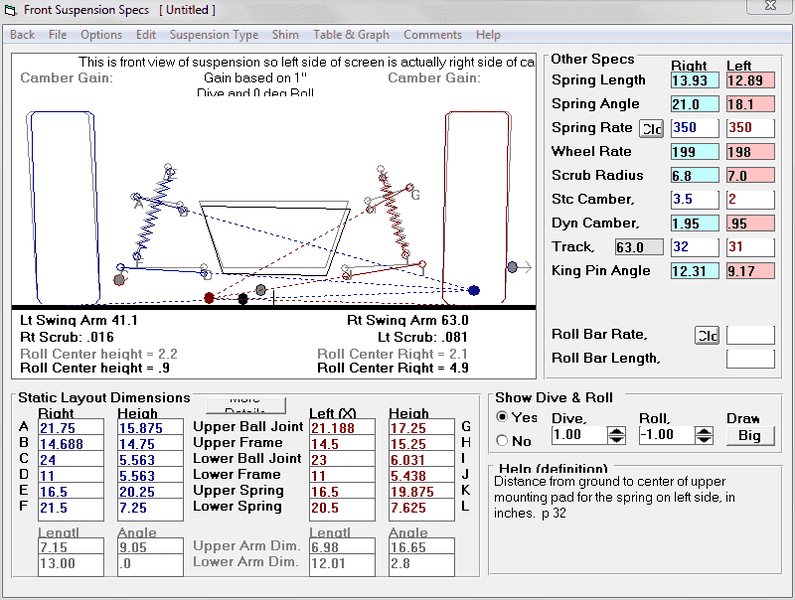795x600 pixels.
Task: Click Right Wheel Rate value 199
Action: tap(695, 152)
